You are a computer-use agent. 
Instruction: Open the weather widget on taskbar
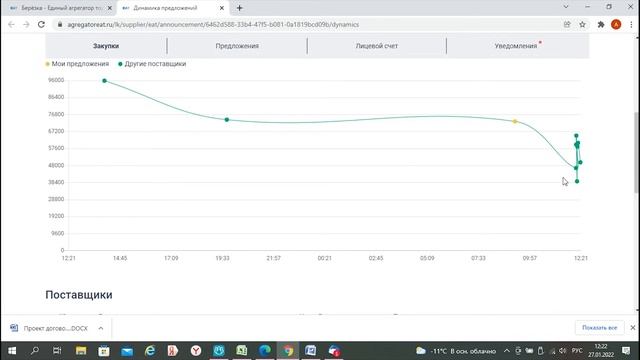pos(456,351)
